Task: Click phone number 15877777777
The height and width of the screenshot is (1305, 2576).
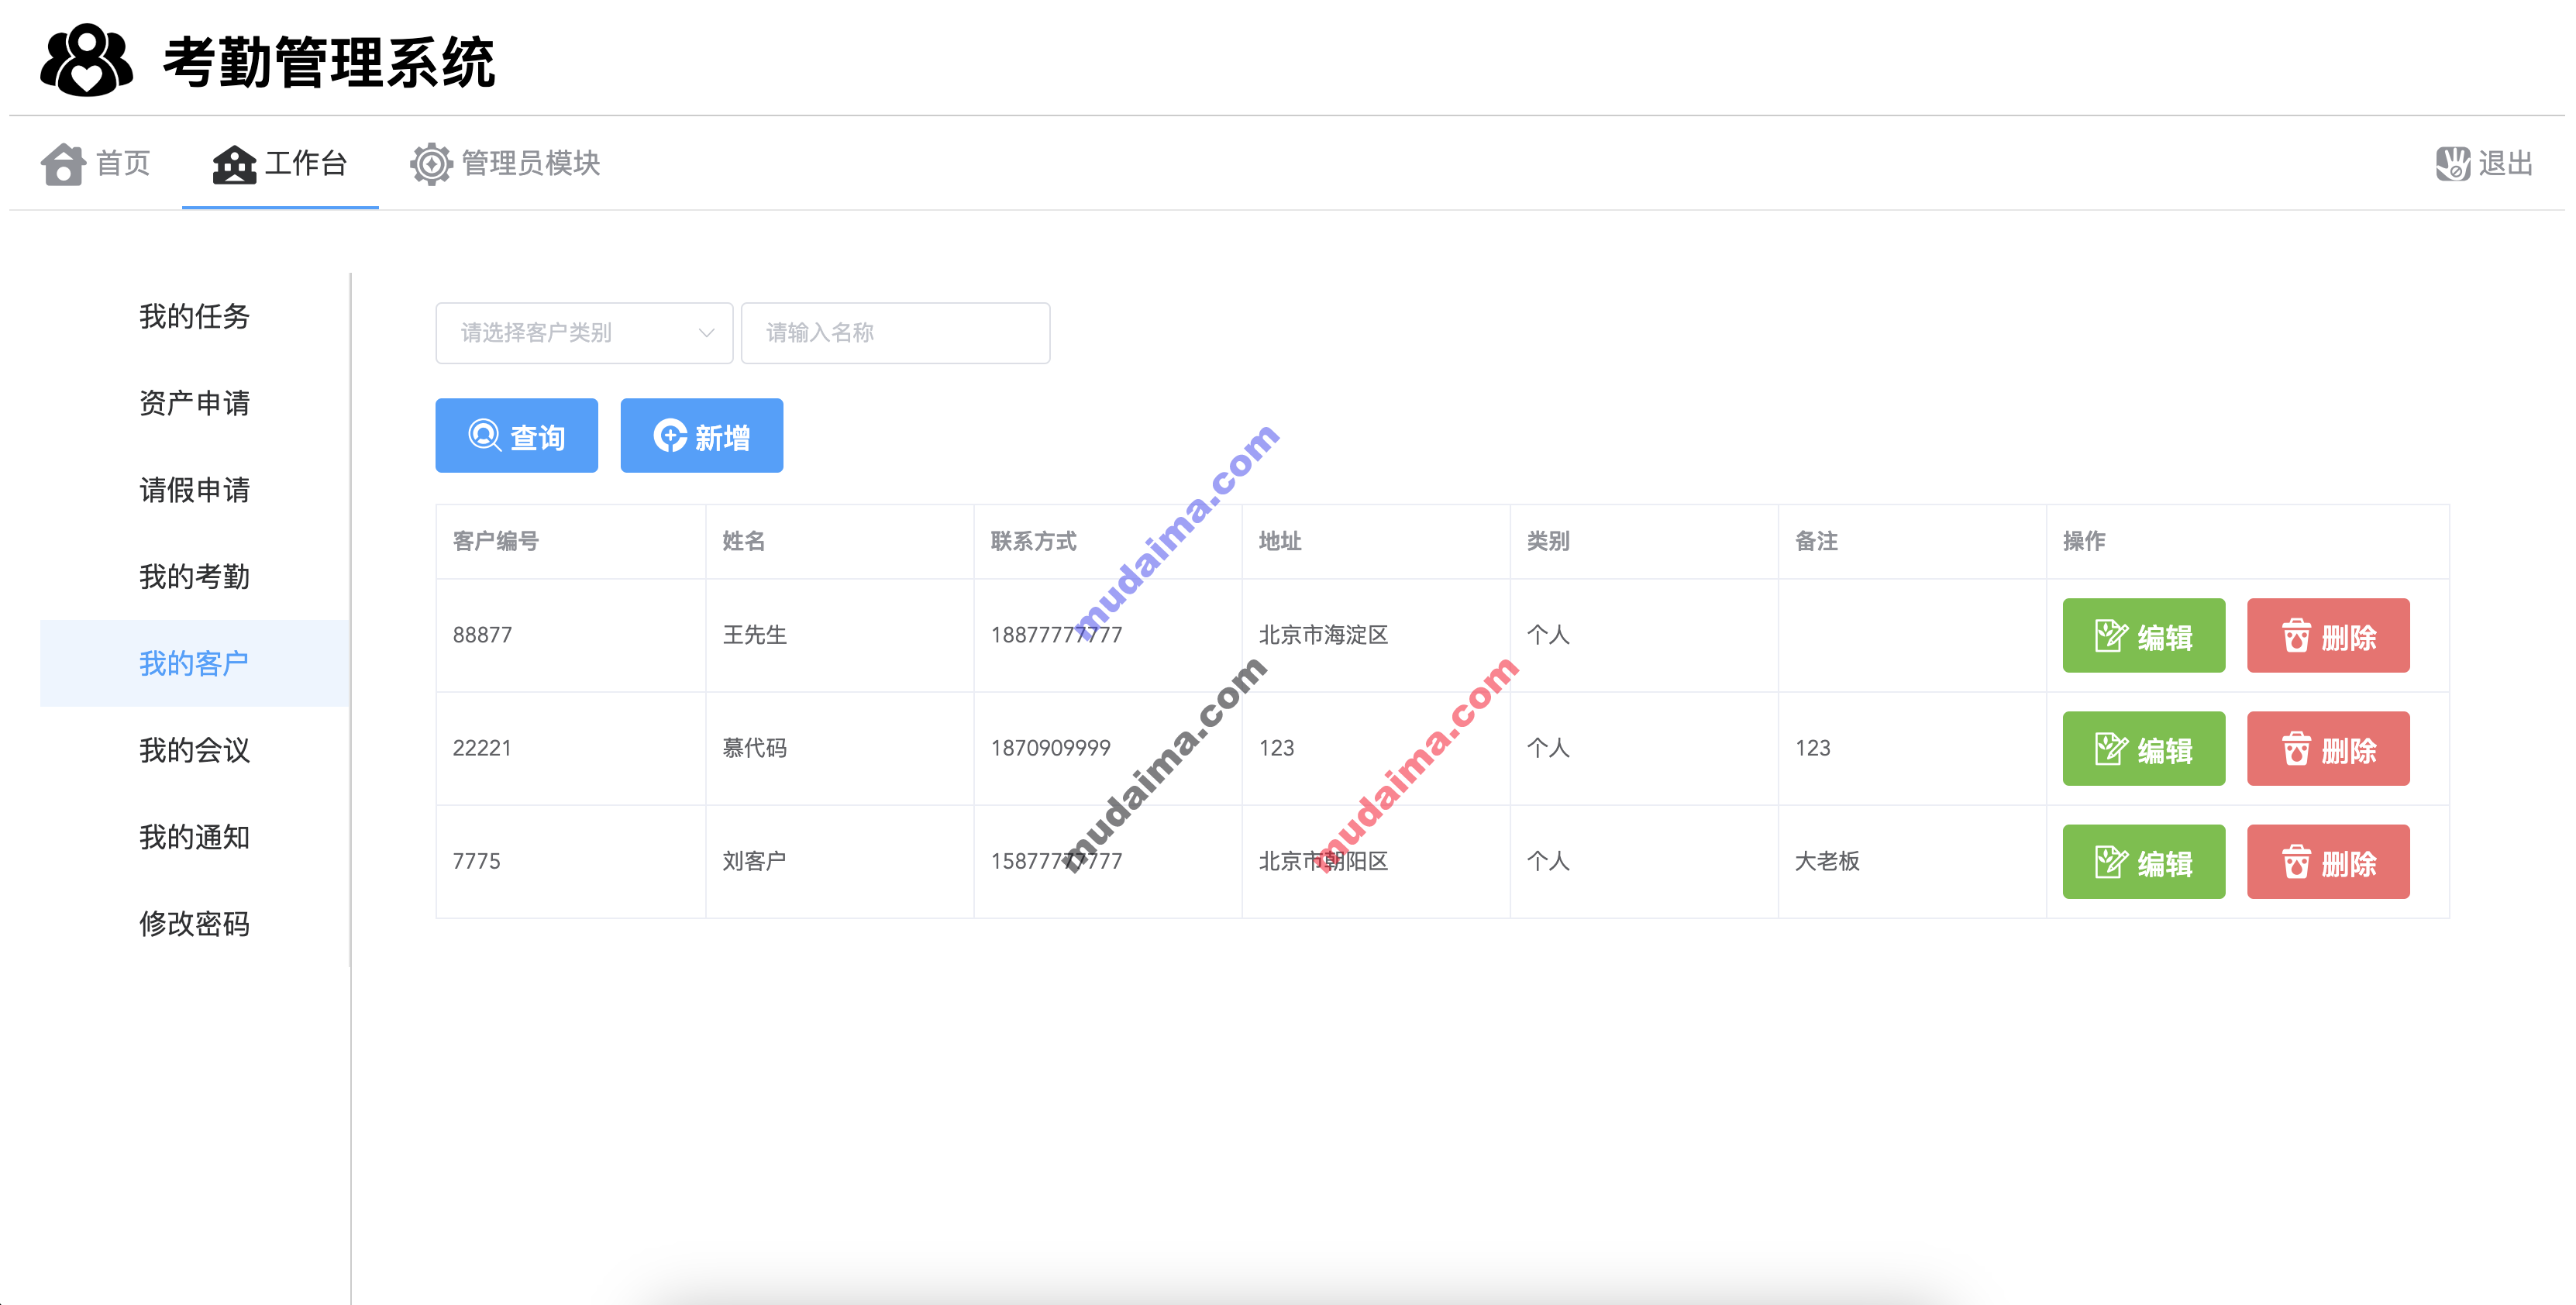Action: coord(1056,861)
